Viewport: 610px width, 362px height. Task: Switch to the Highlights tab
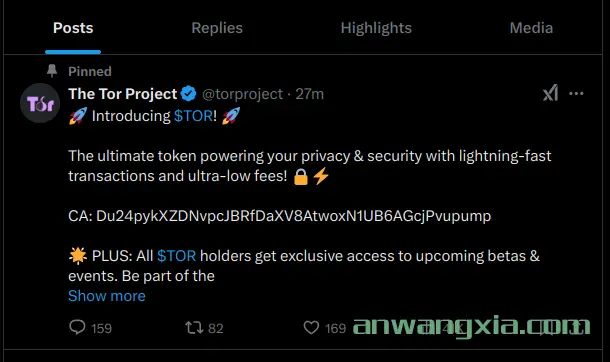pos(376,28)
